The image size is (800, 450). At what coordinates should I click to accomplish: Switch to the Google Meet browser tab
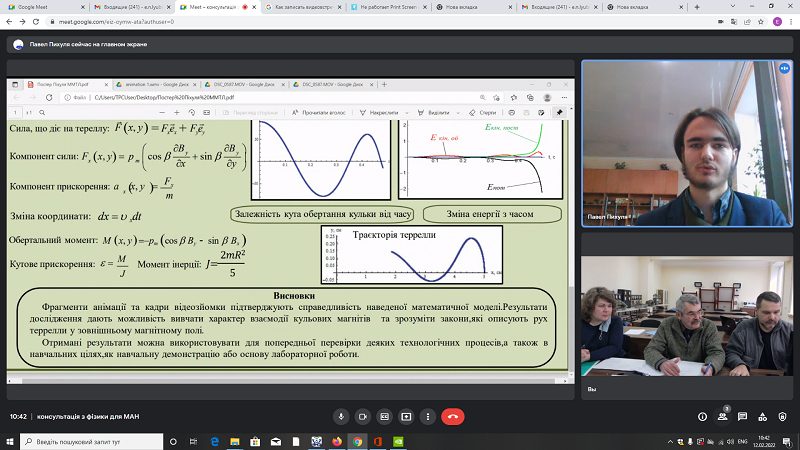coord(46,7)
